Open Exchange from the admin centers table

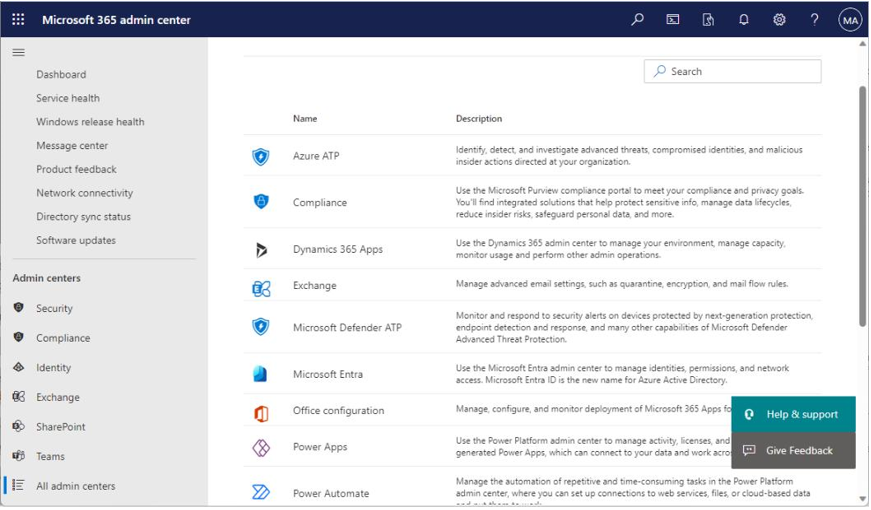314,286
